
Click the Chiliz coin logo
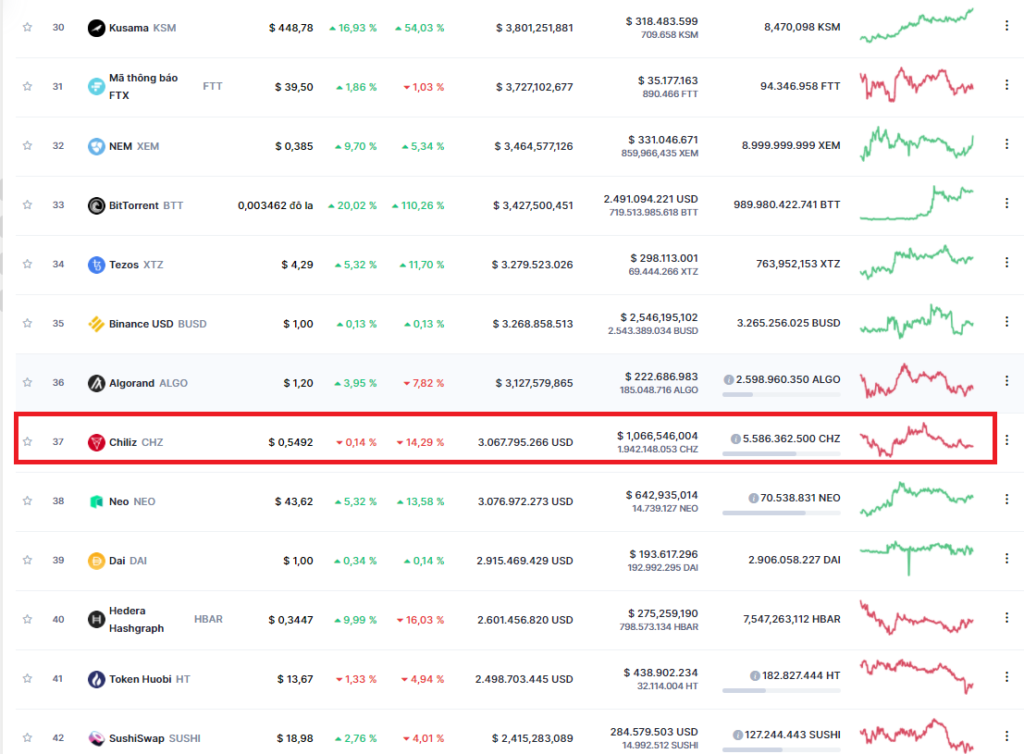point(96,443)
